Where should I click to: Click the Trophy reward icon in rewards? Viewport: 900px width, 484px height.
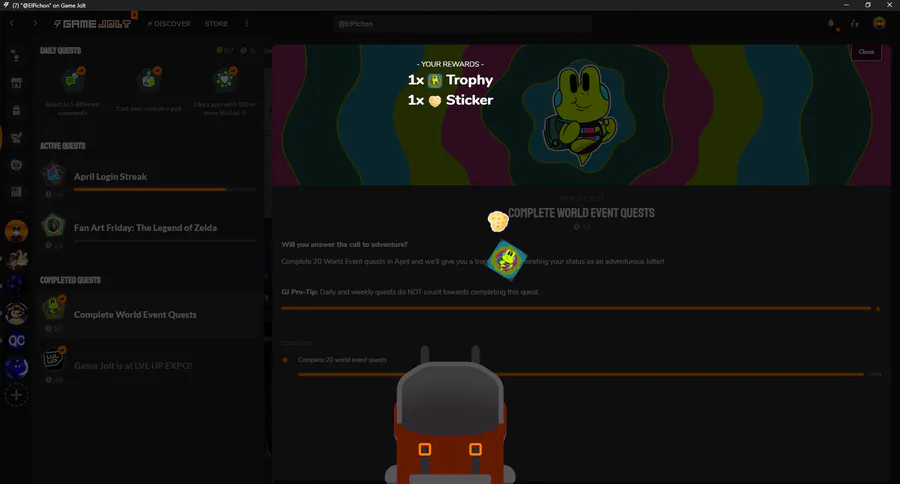[x=435, y=80]
